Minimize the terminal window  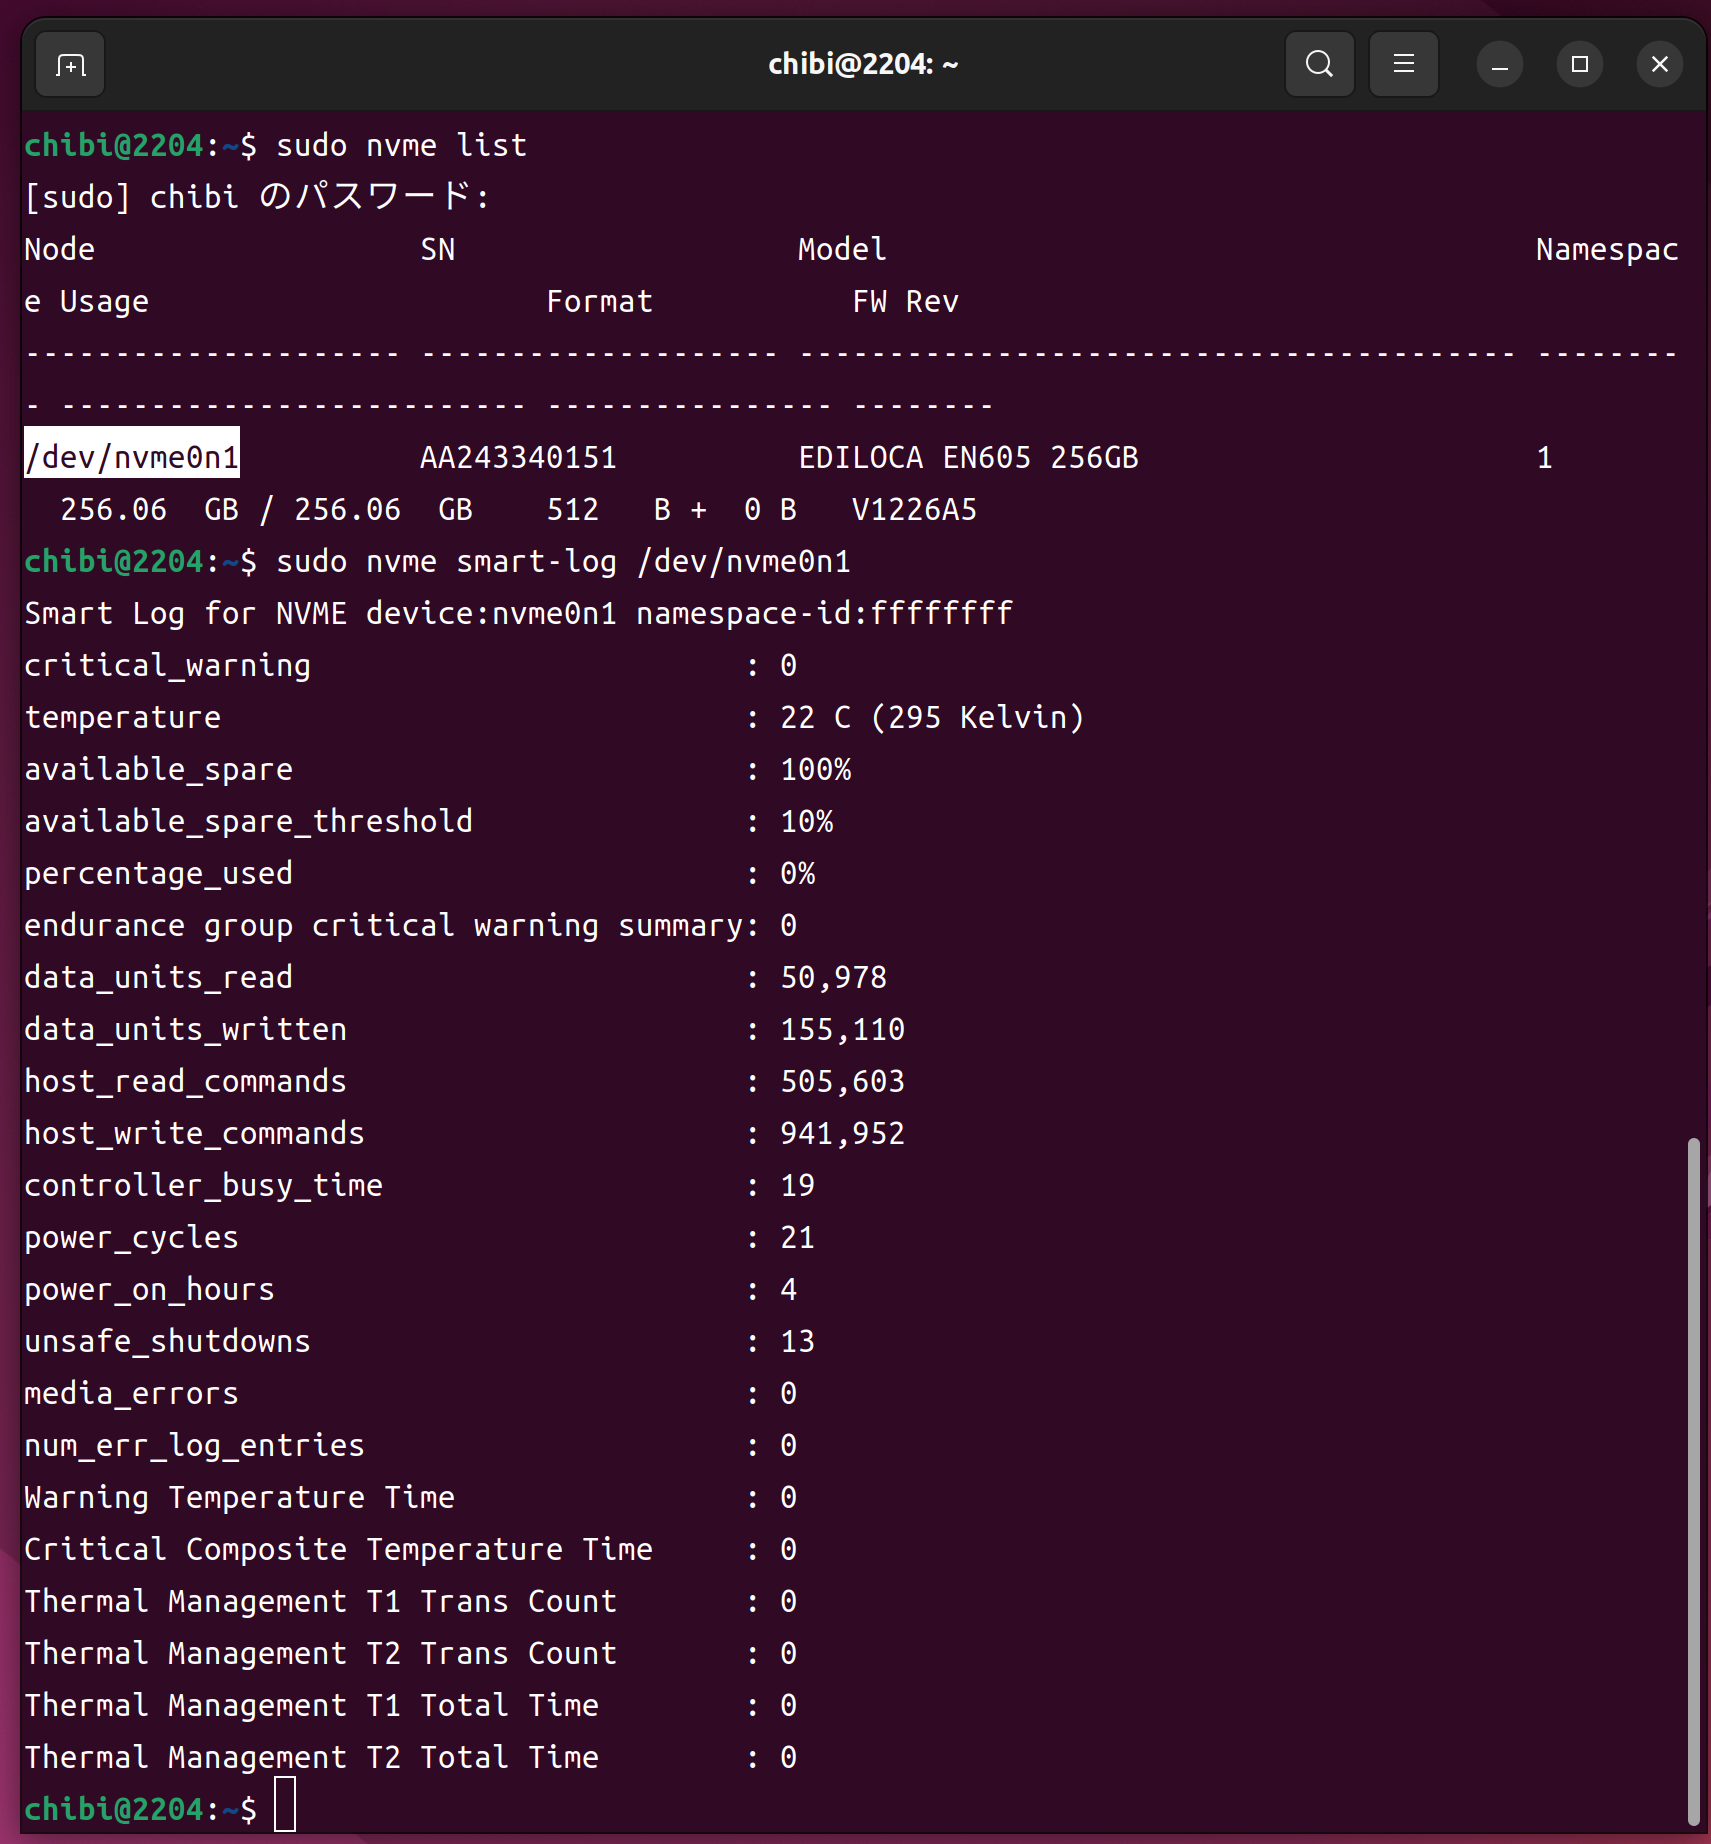pos(1499,65)
